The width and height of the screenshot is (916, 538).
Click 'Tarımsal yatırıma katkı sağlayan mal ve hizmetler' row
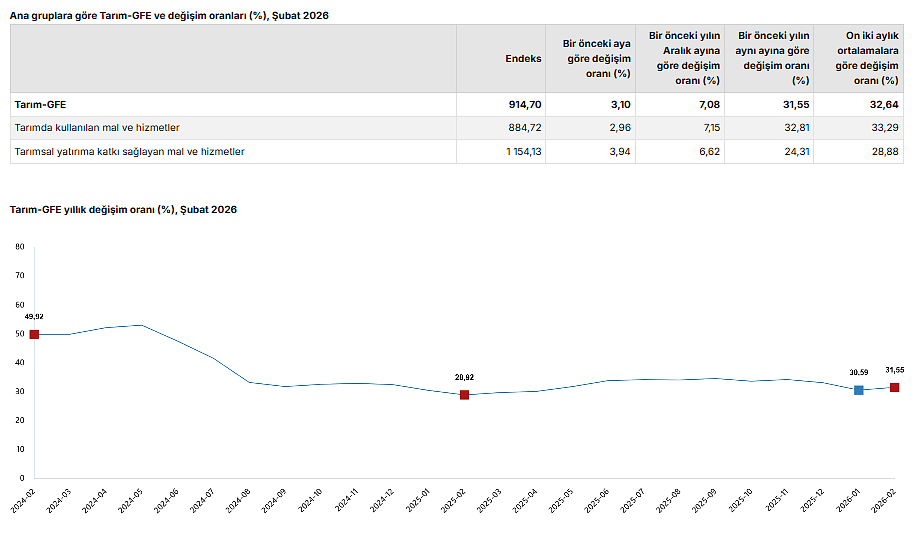[129, 152]
